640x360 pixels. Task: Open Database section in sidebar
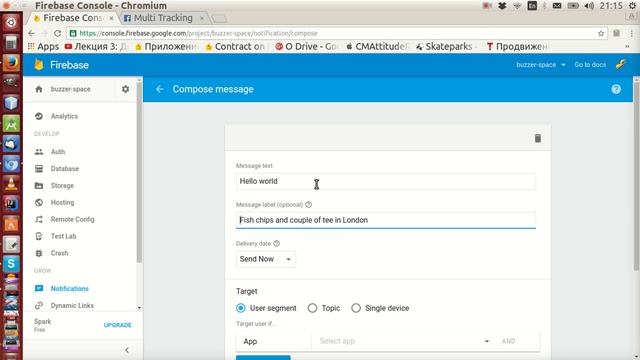(64, 169)
